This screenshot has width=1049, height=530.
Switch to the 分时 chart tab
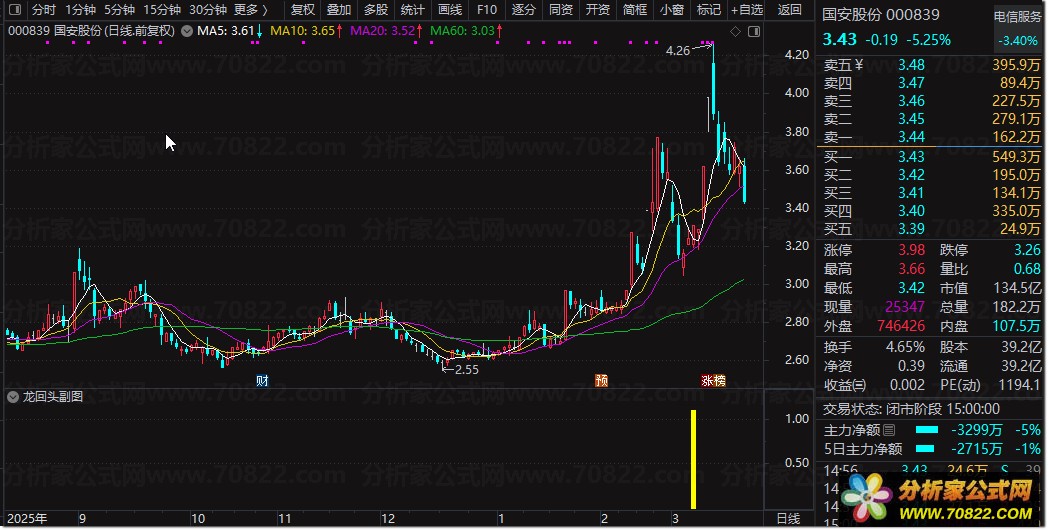pos(43,10)
